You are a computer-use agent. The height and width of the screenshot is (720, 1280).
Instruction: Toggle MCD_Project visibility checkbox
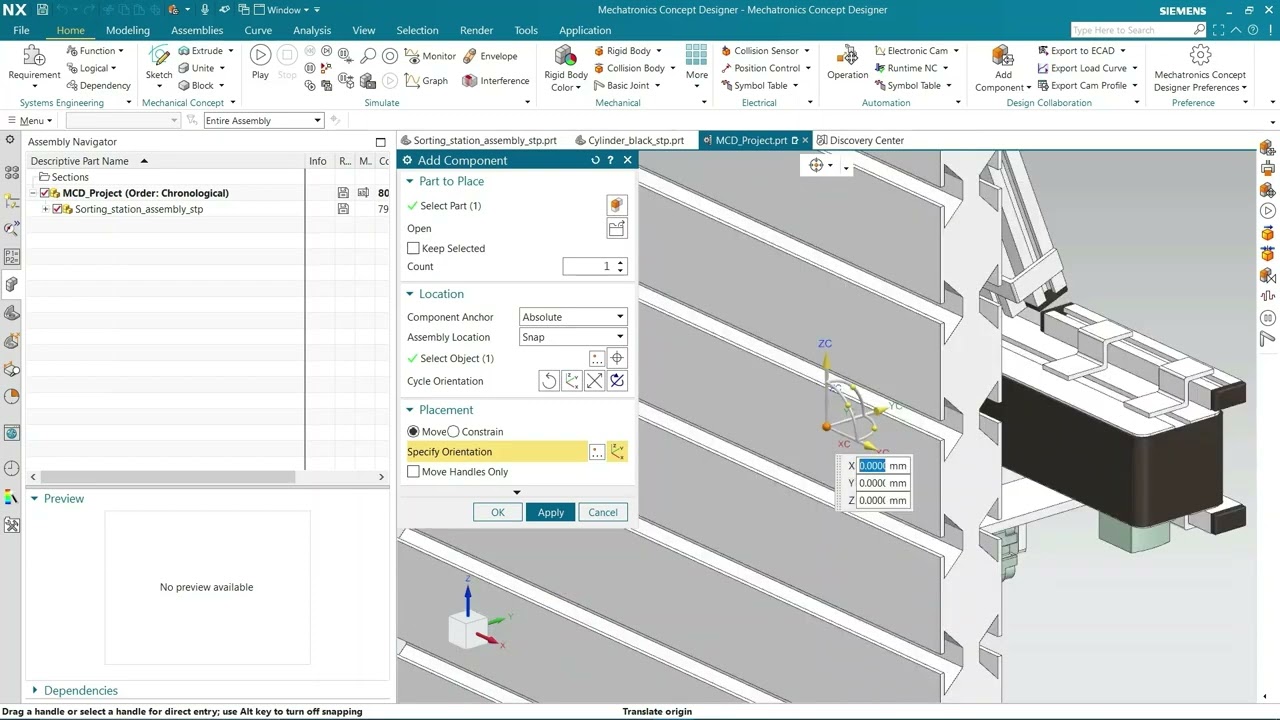click(x=45, y=193)
